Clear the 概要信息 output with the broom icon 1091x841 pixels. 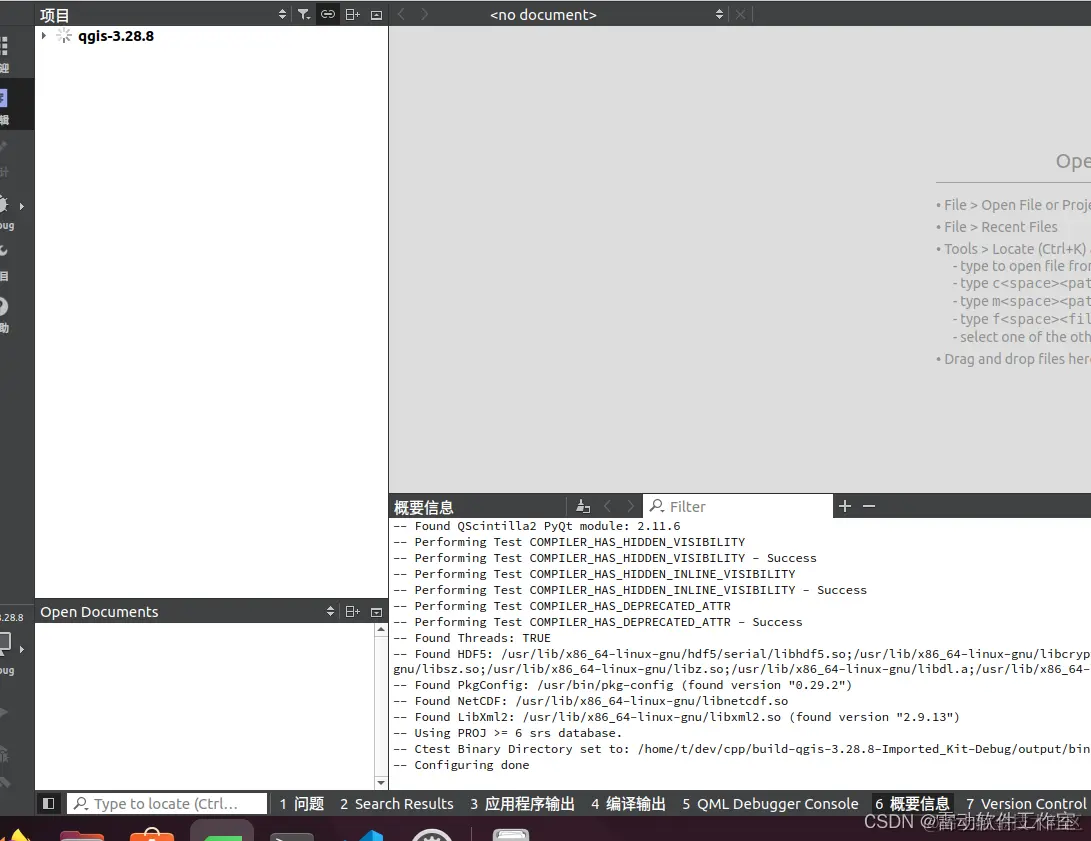coord(583,506)
